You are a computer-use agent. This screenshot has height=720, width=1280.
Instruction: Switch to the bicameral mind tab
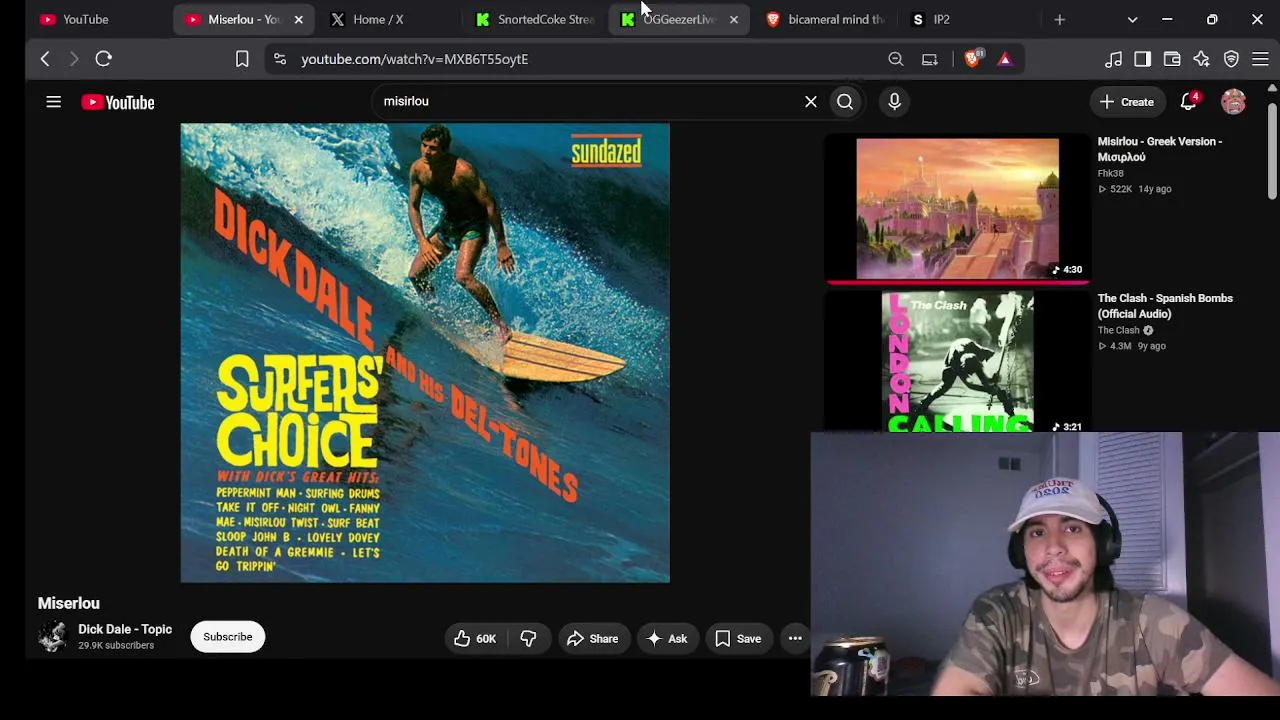coord(825,19)
